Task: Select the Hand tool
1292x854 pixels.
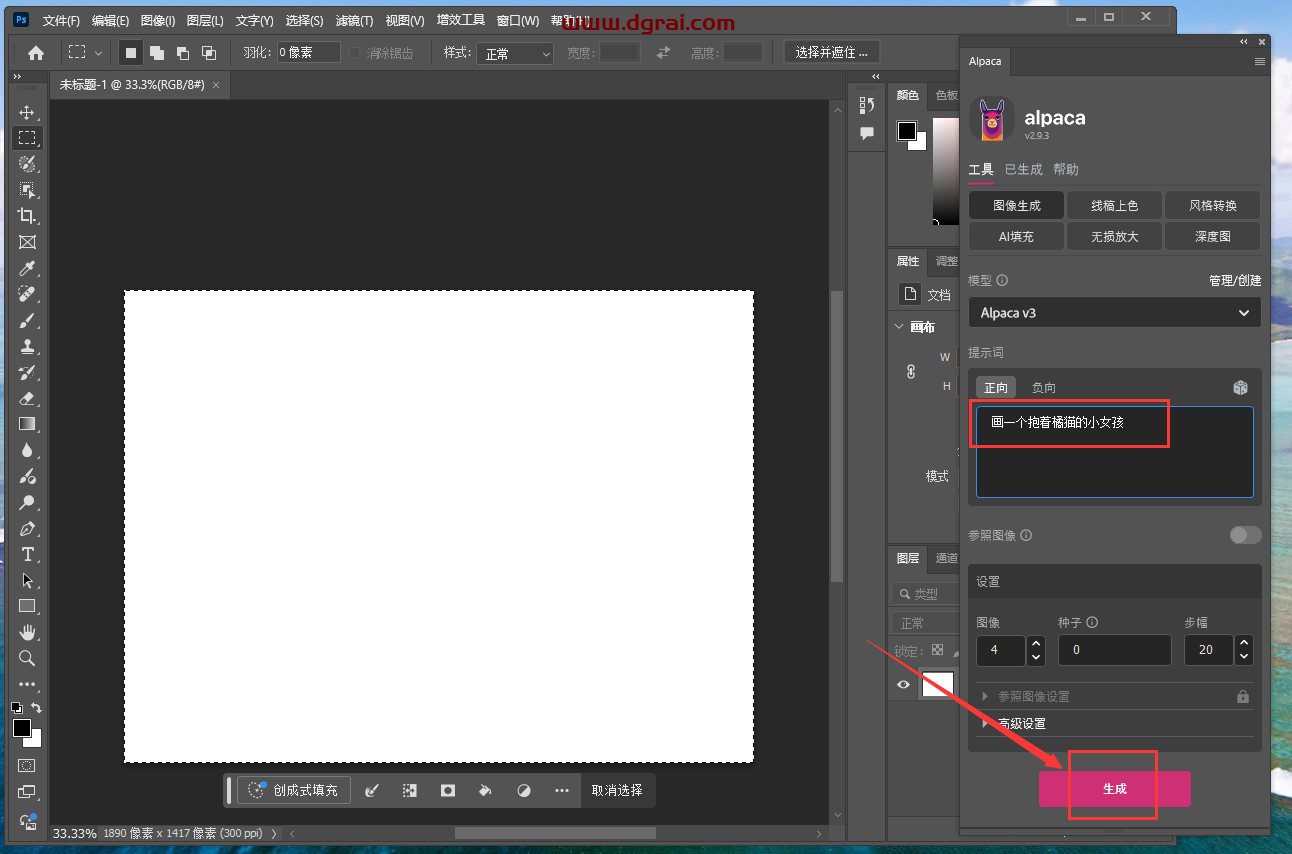Action: [27, 632]
